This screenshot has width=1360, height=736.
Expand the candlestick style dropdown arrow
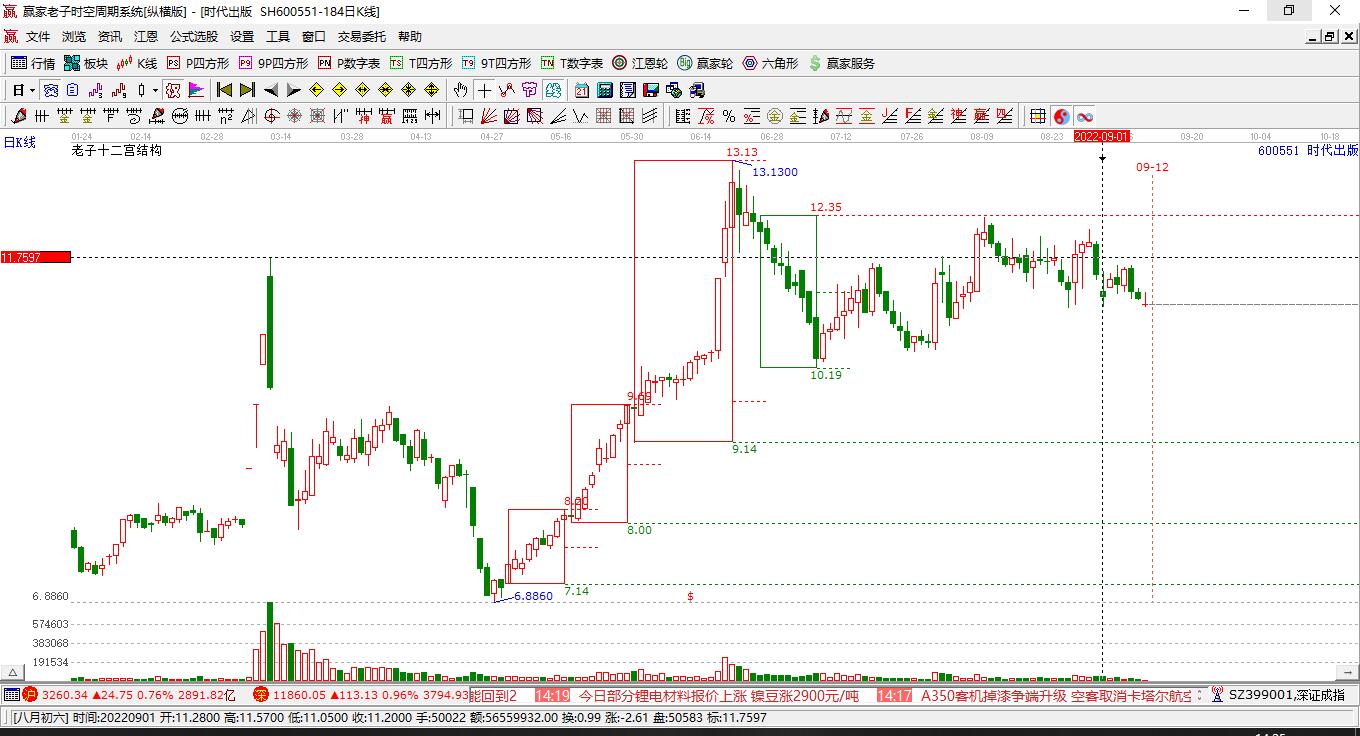pos(155,90)
